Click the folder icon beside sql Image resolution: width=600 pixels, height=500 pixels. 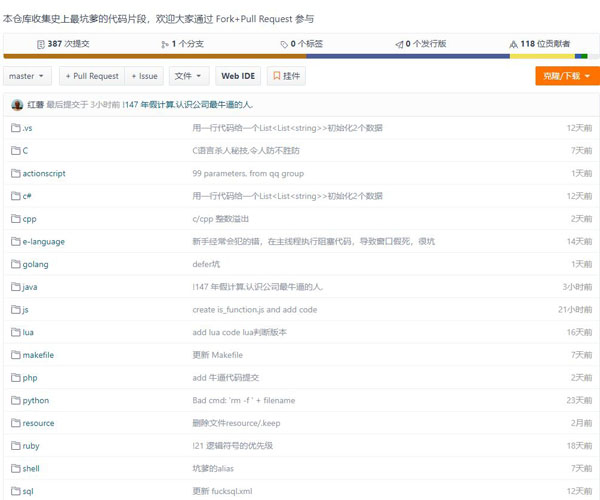click(x=16, y=491)
